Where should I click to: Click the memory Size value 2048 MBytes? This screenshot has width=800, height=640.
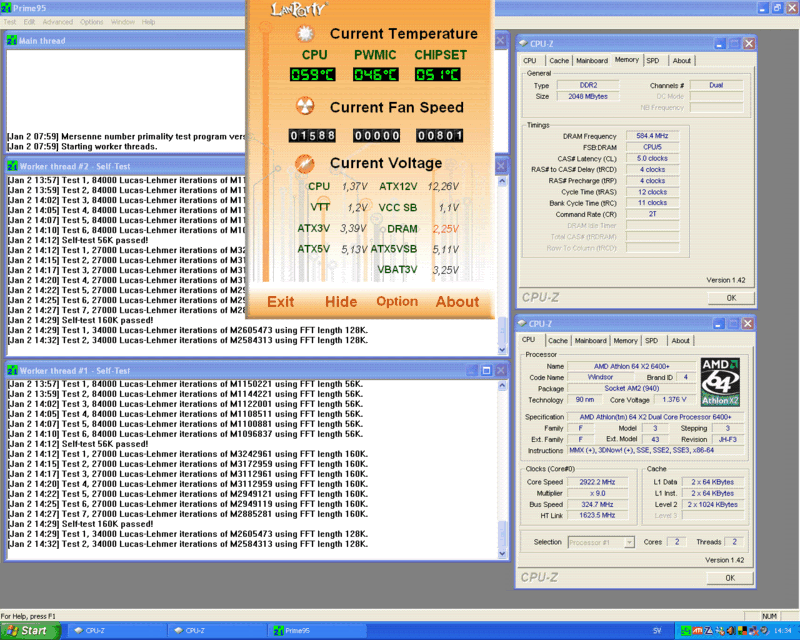click(588, 96)
